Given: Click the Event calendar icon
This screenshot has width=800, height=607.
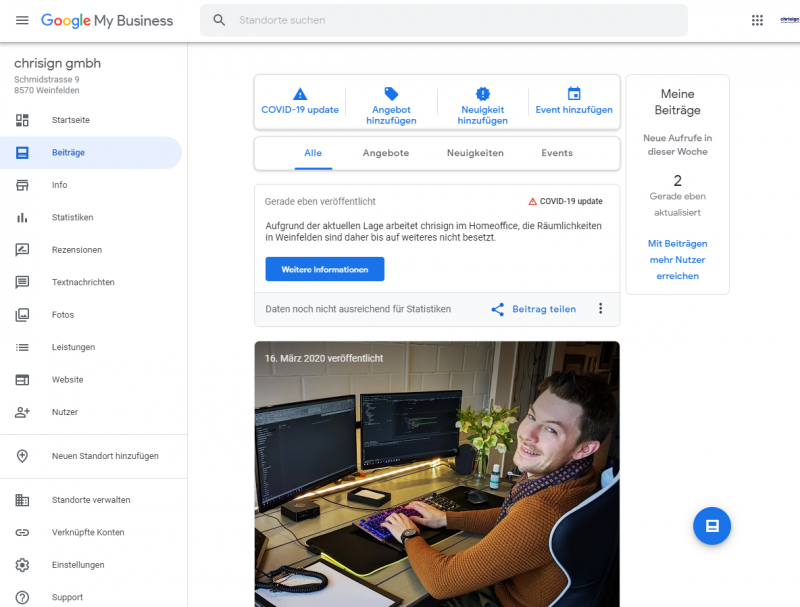Looking at the screenshot, I should [x=574, y=93].
